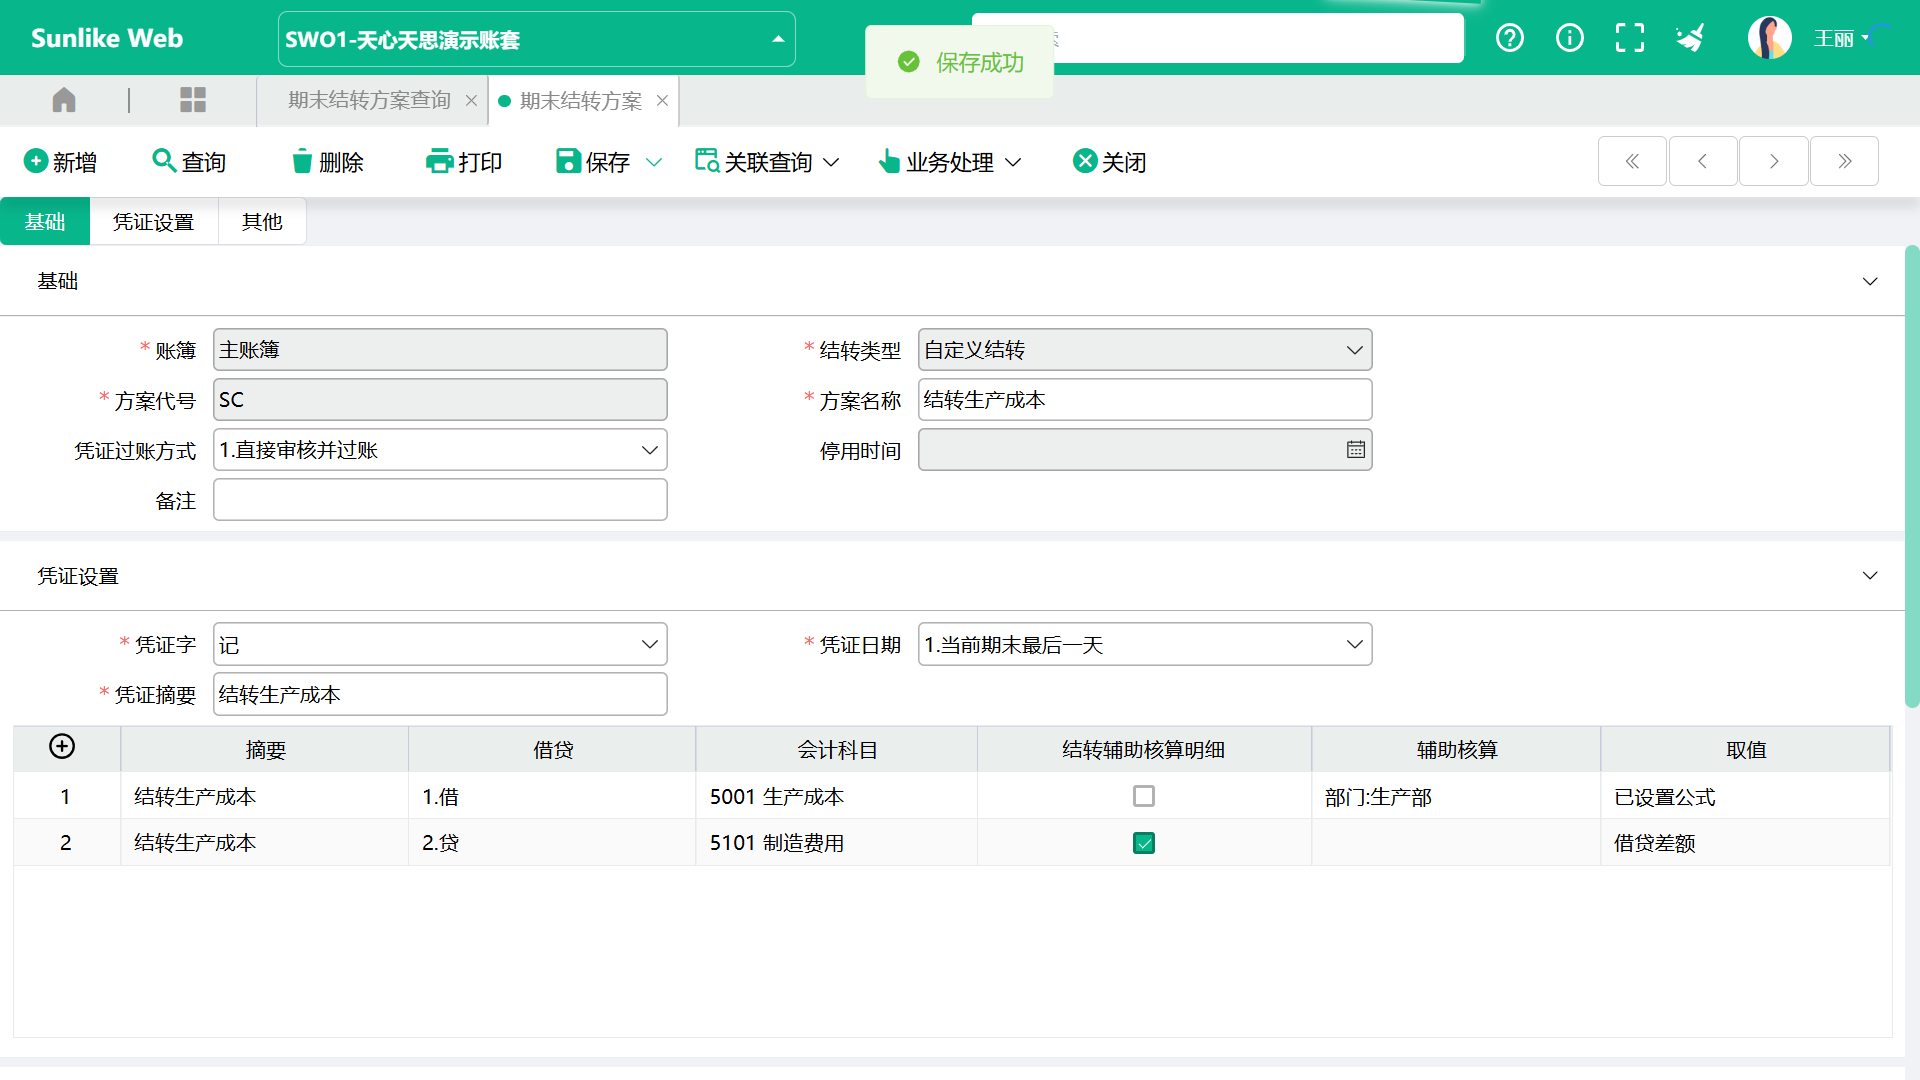1920x1080 pixels.
Task: Go to the home page icon
Action: pos(64,100)
